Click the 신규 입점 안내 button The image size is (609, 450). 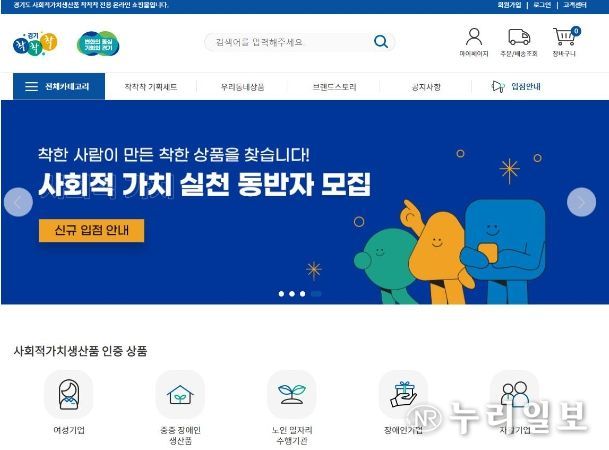click(91, 230)
